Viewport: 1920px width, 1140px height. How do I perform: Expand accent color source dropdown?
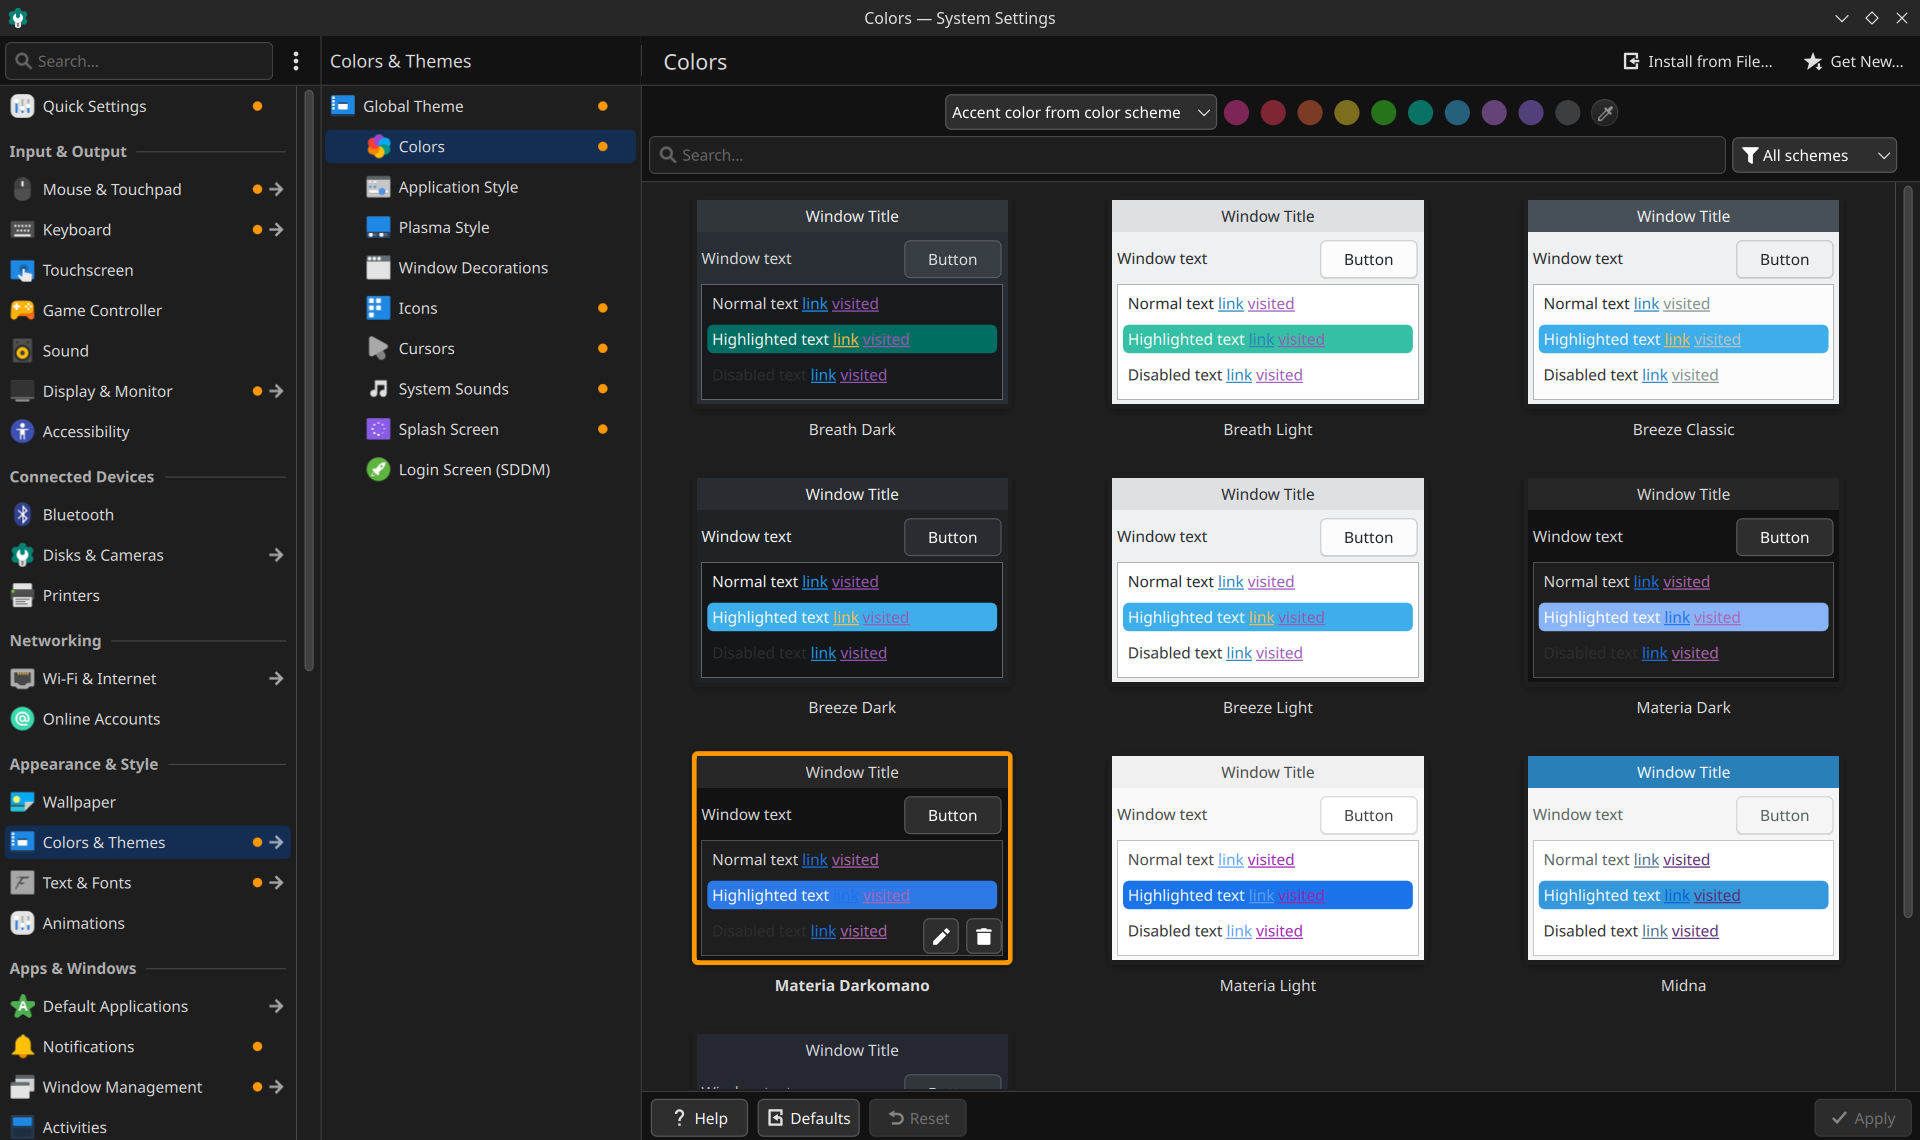tap(1080, 113)
